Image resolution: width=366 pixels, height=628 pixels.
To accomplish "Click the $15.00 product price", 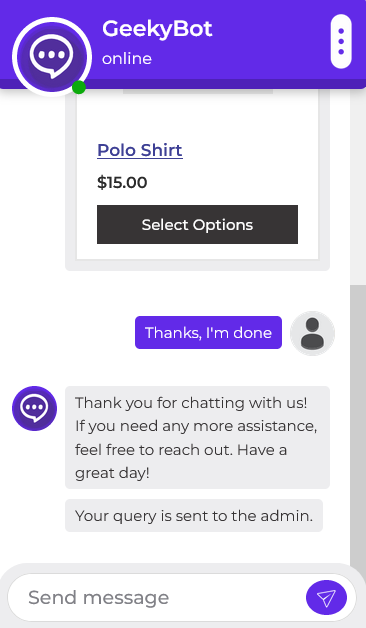I will click(x=122, y=182).
